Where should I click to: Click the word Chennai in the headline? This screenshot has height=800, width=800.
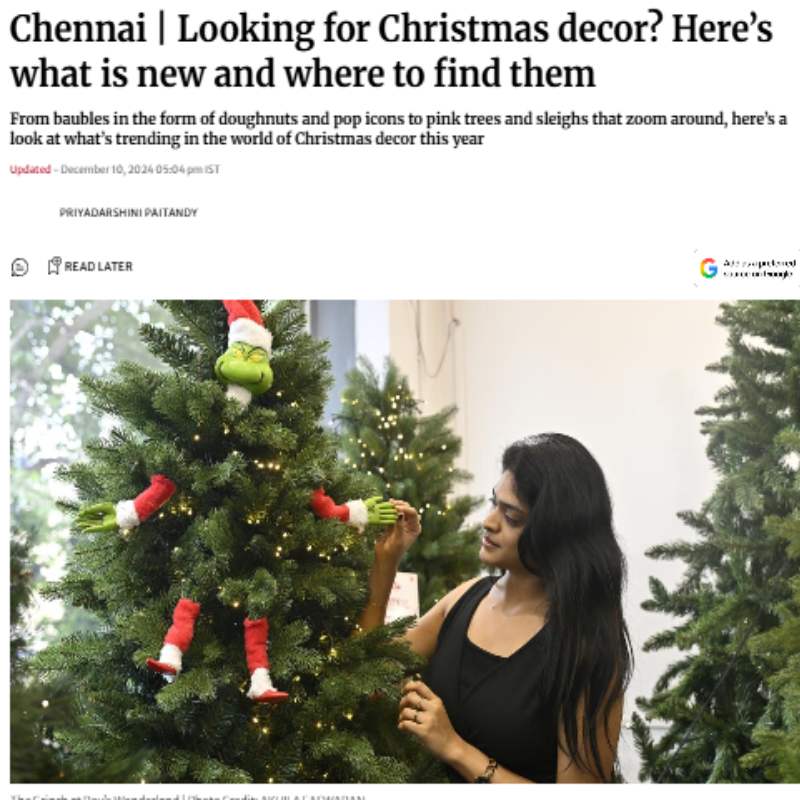coord(78,29)
